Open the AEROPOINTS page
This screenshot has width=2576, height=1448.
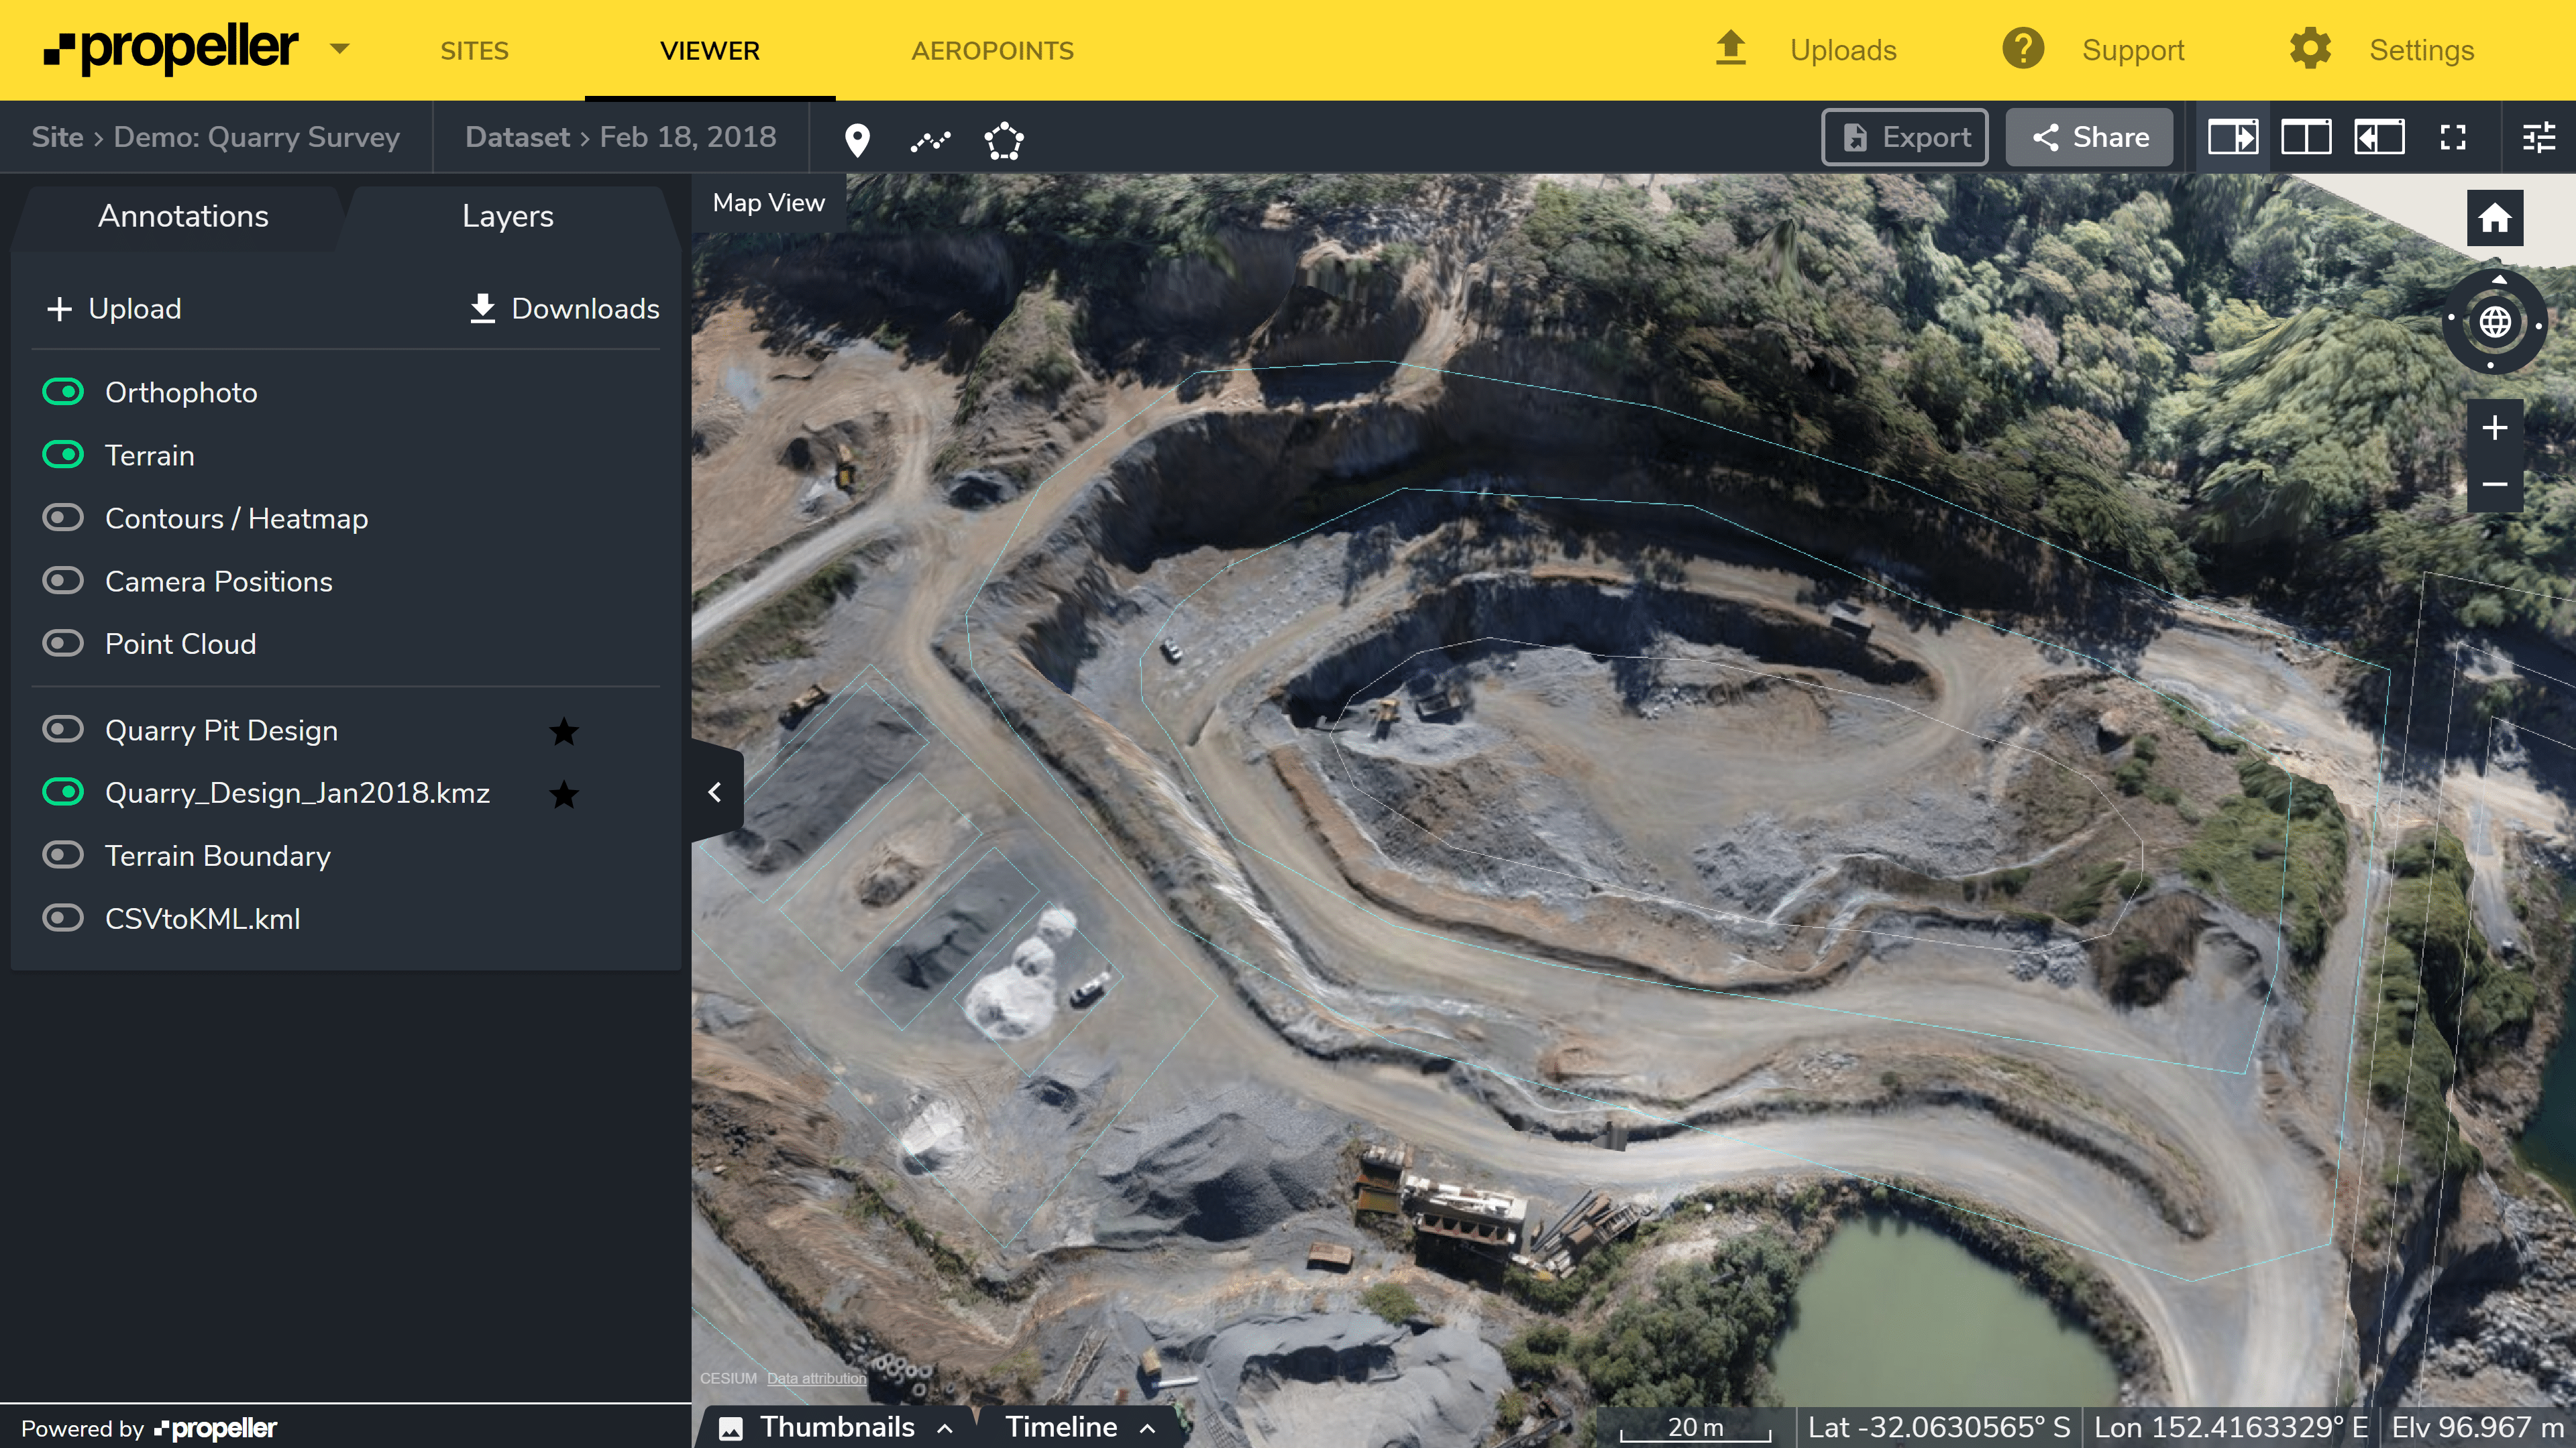[992, 50]
